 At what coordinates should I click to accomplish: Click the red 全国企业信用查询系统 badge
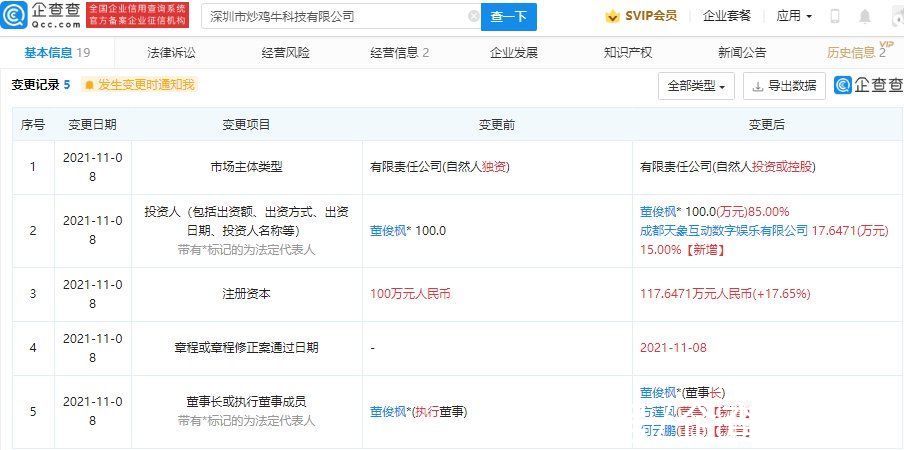pos(137,16)
